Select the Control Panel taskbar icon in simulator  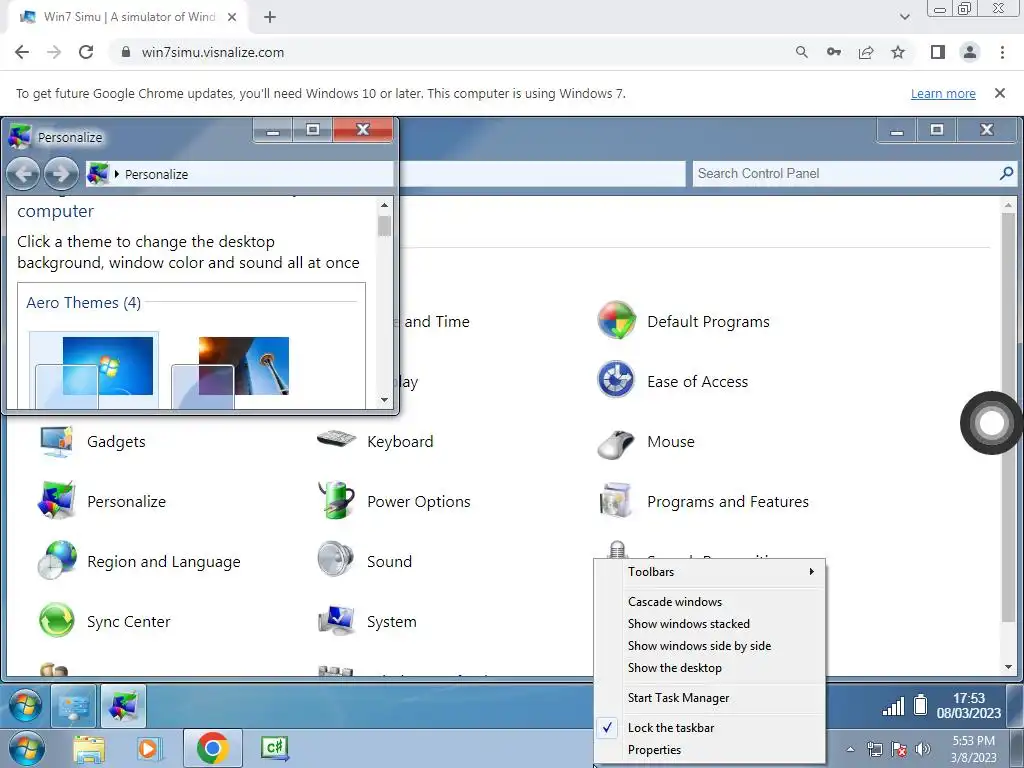click(73, 706)
